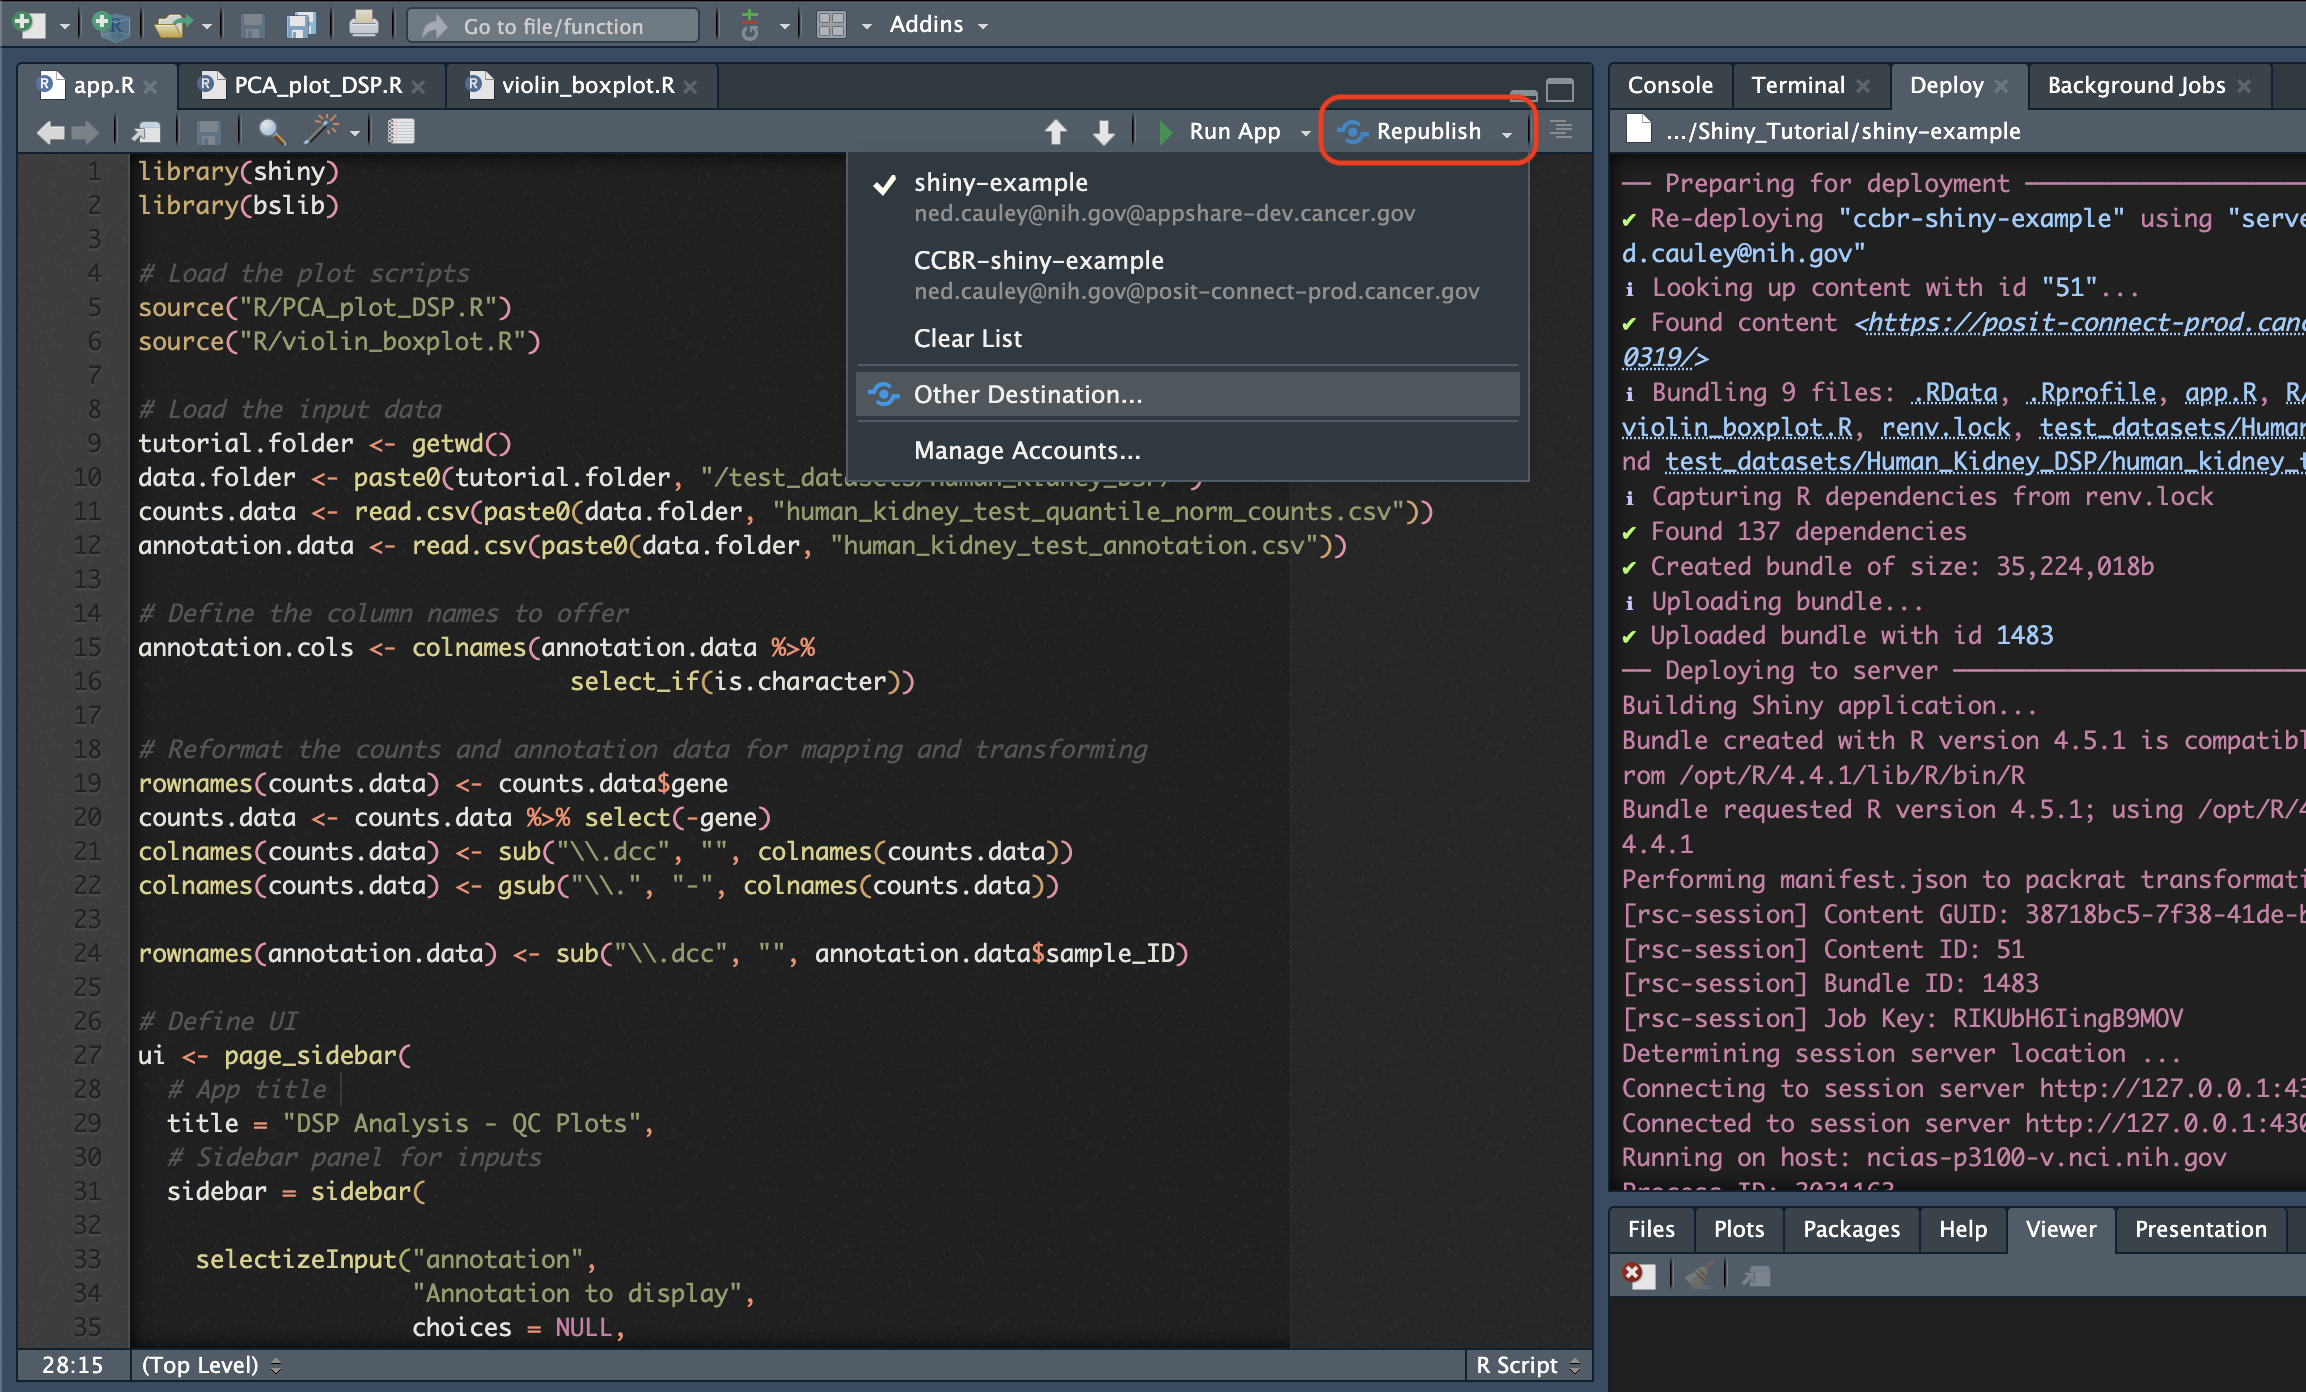Click the go to previous section up arrow
The image size is (2306, 1392).
(1055, 131)
